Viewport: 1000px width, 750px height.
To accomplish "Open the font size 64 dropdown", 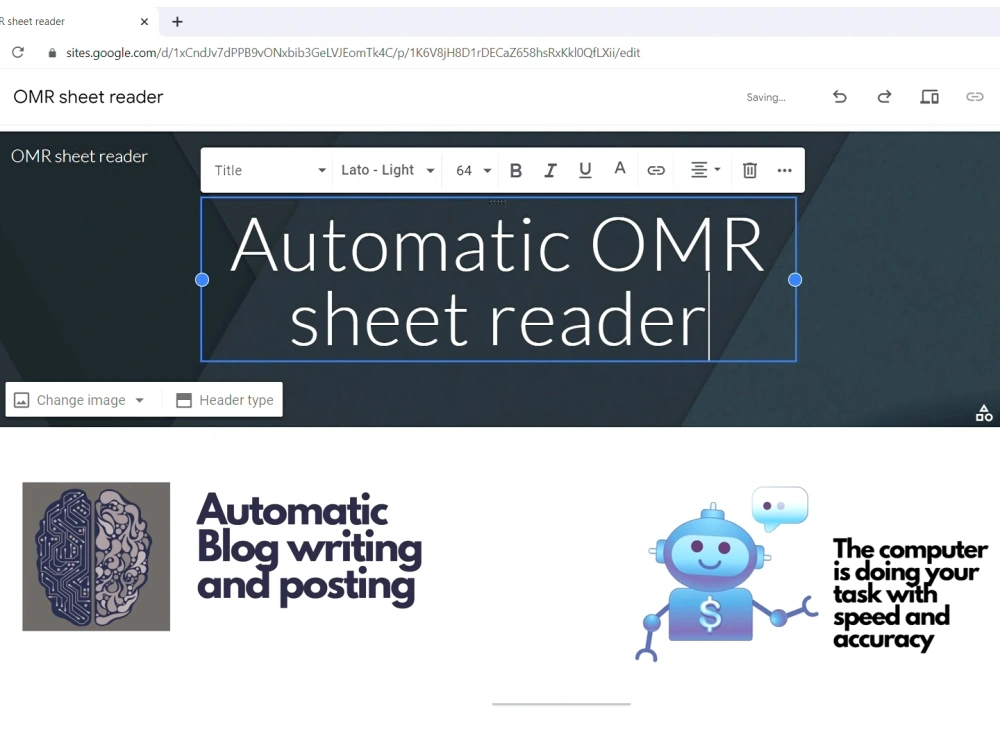I will [x=473, y=170].
